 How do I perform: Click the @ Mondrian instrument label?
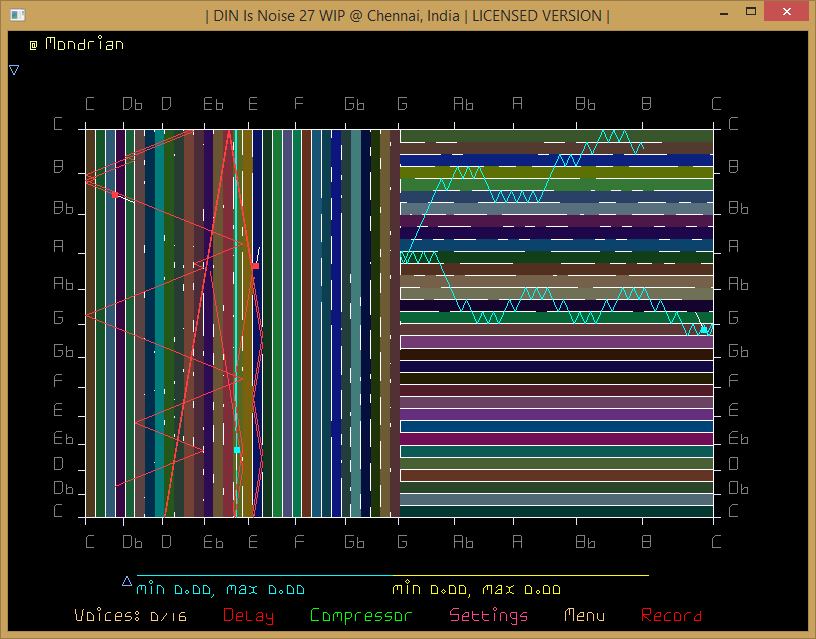point(76,44)
